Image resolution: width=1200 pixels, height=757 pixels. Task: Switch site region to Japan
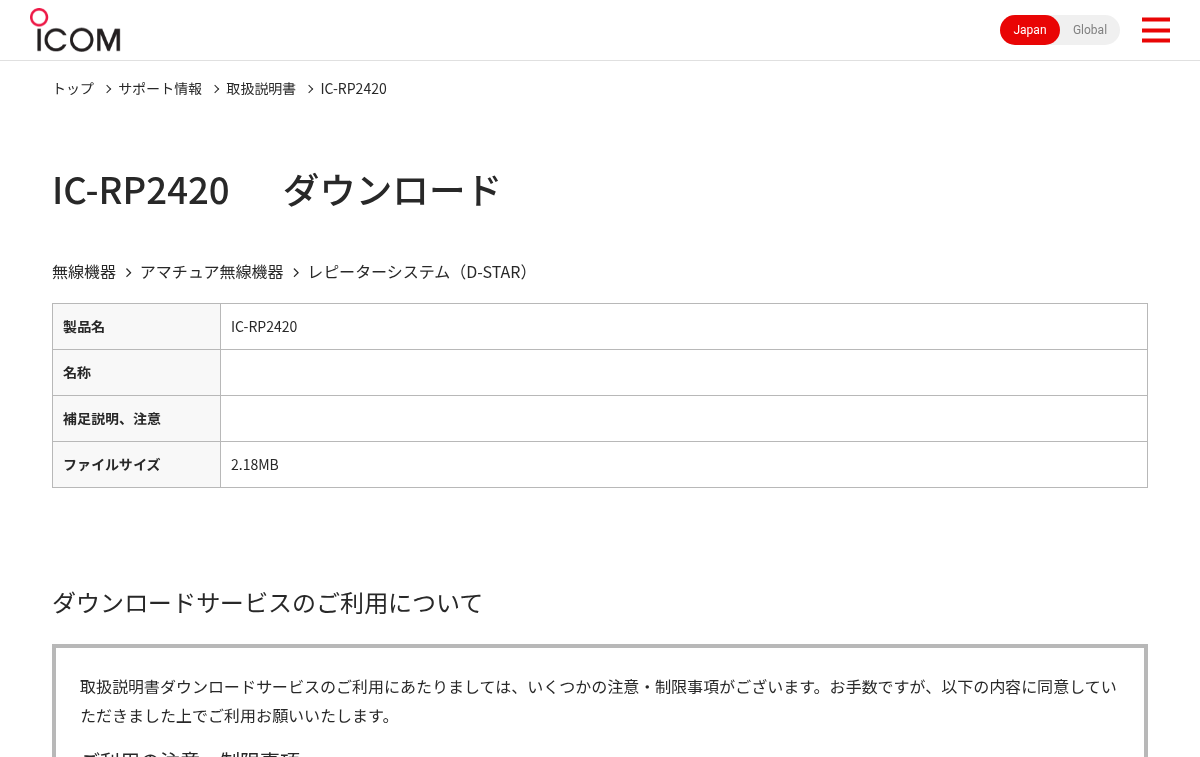(1030, 30)
